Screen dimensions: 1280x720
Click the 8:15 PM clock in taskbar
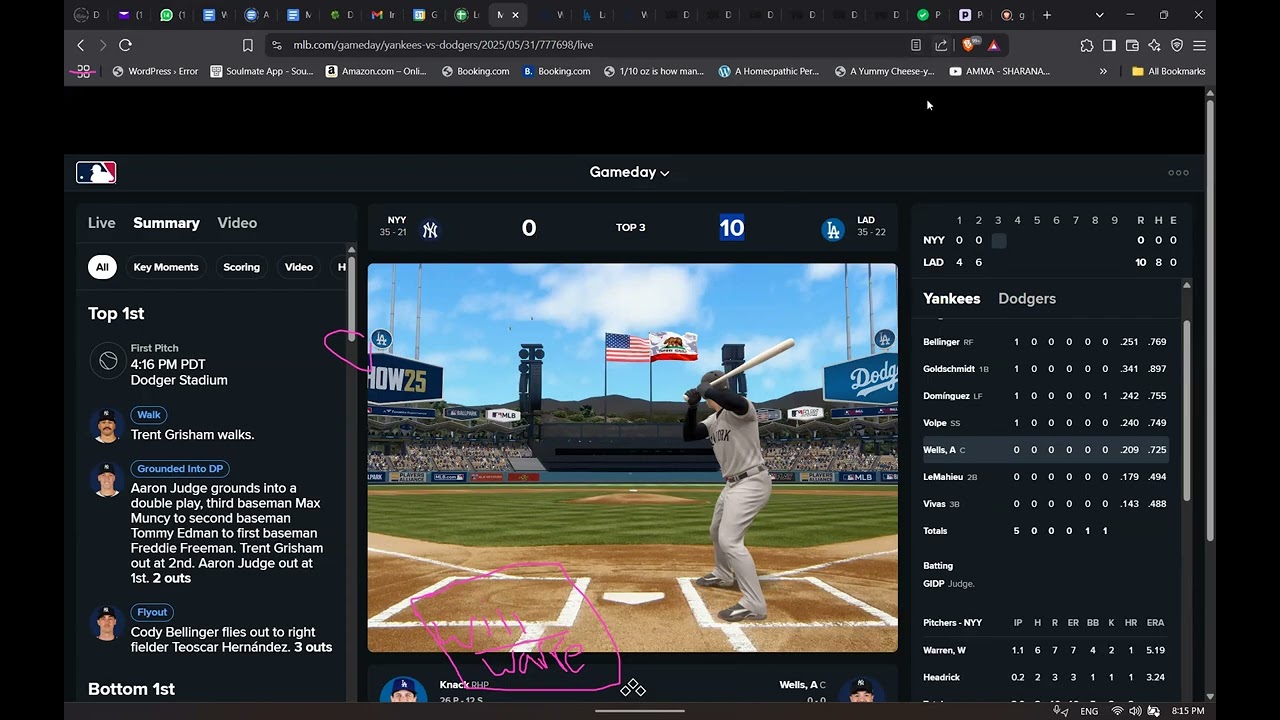[1188, 711]
